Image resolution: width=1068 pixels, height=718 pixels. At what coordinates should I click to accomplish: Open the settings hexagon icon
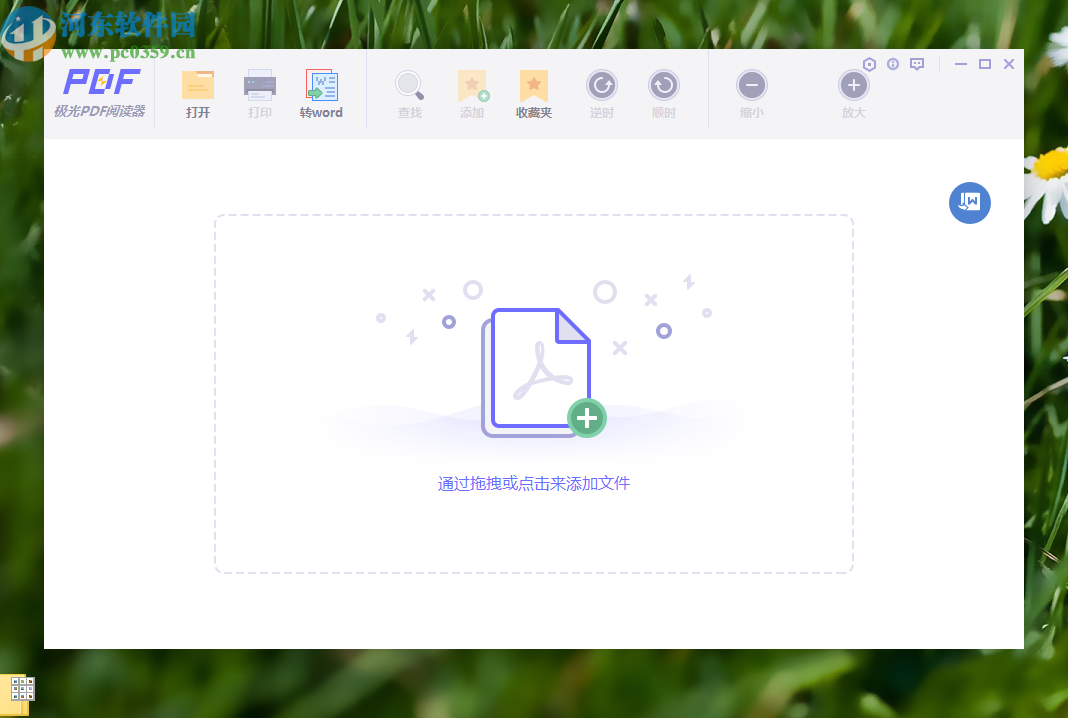coord(868,63)
